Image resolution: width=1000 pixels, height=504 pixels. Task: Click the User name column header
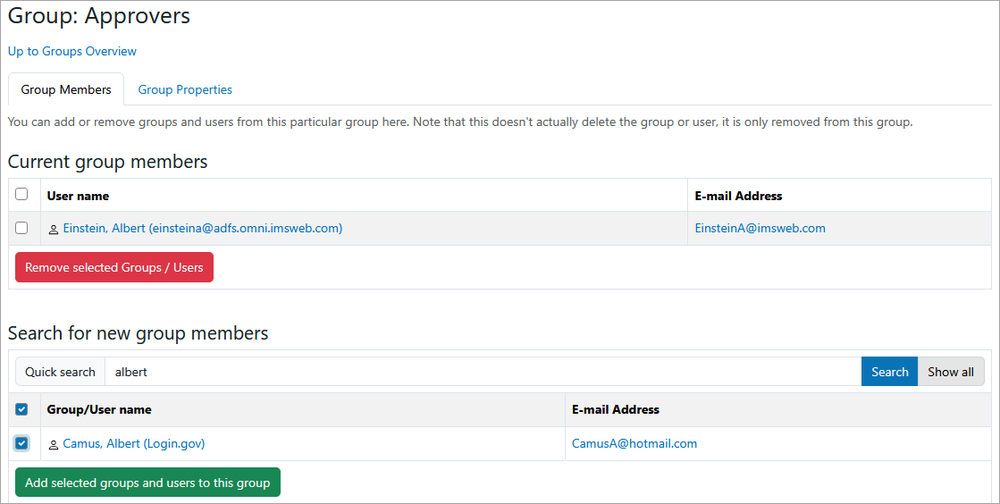(78, 196)
